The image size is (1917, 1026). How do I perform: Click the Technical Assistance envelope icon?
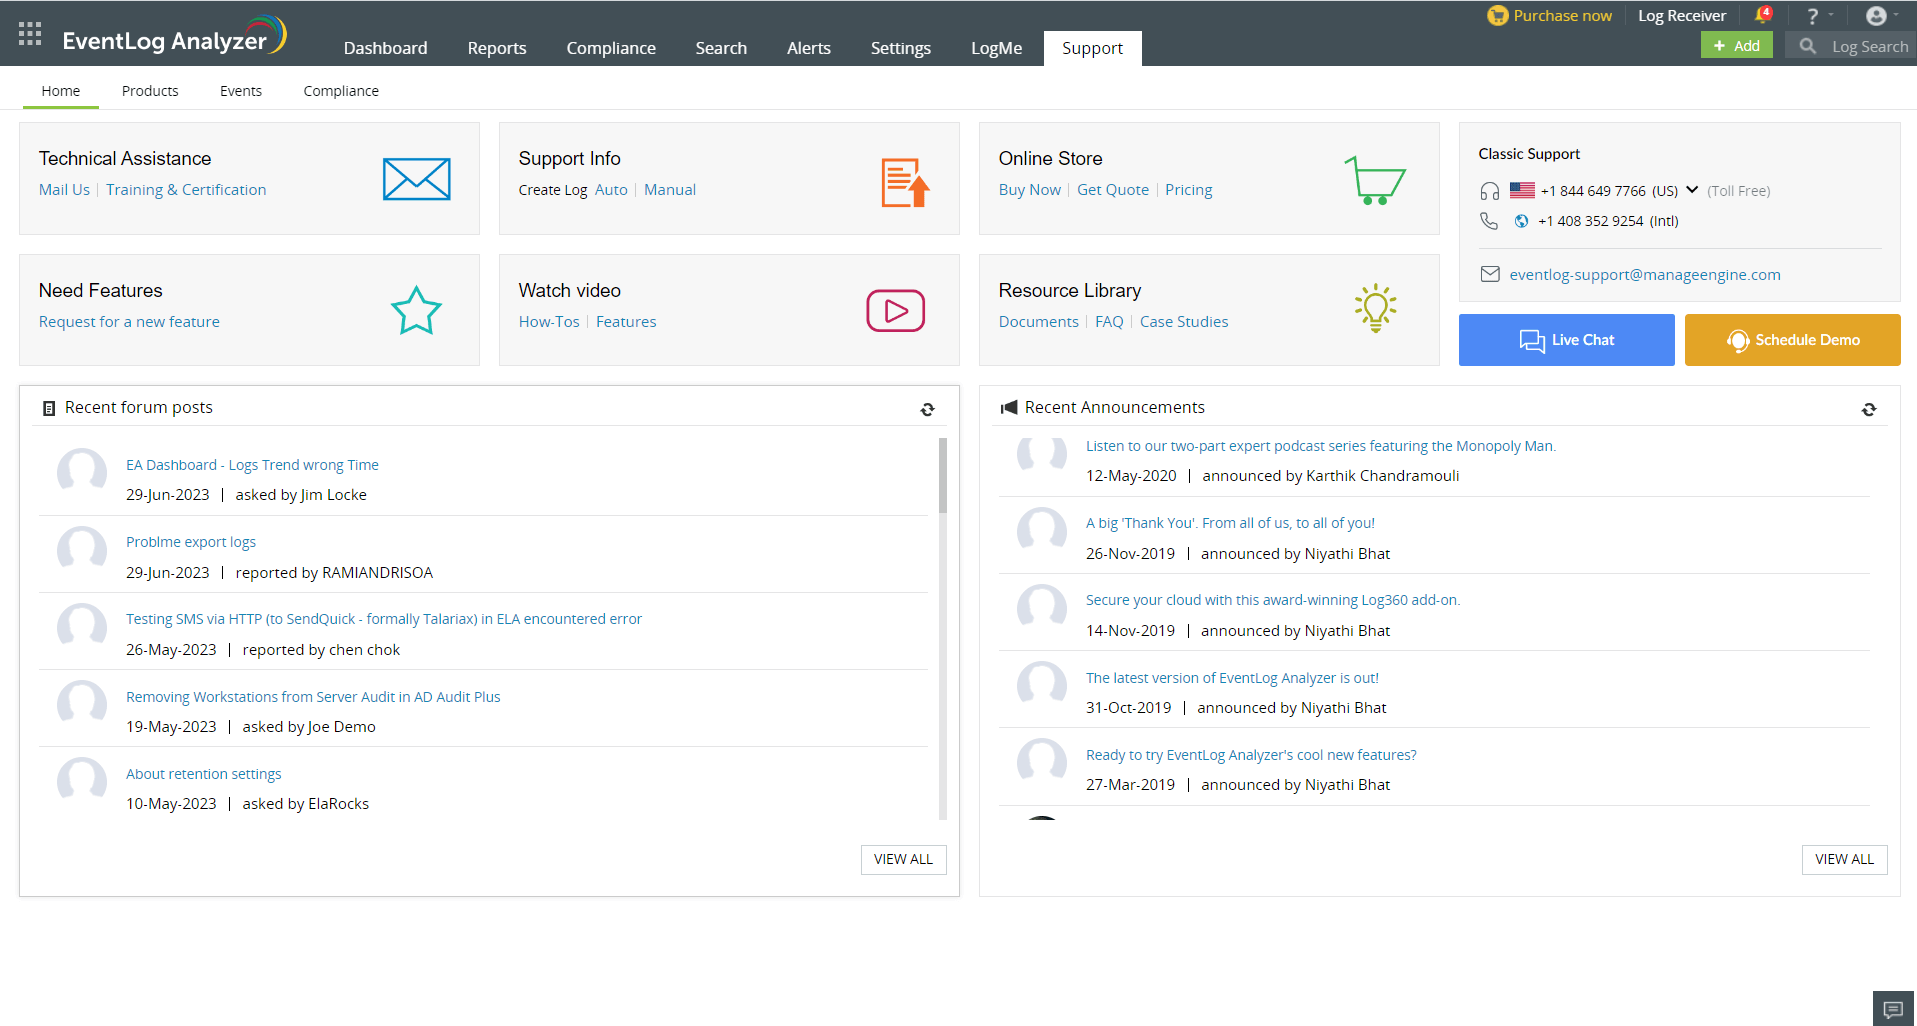point(416,179)
